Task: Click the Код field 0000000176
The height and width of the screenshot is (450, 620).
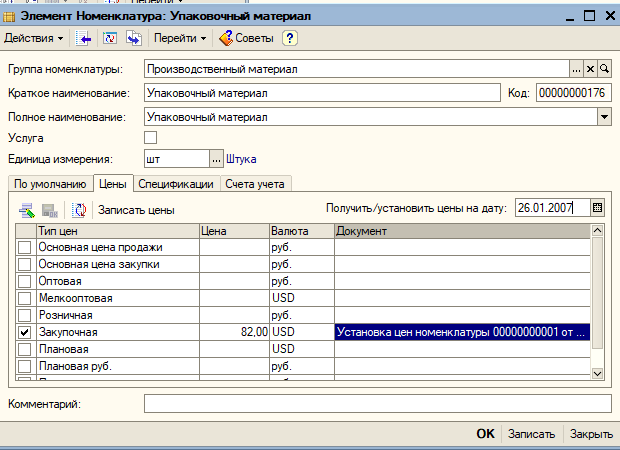Action: (573, 93)
